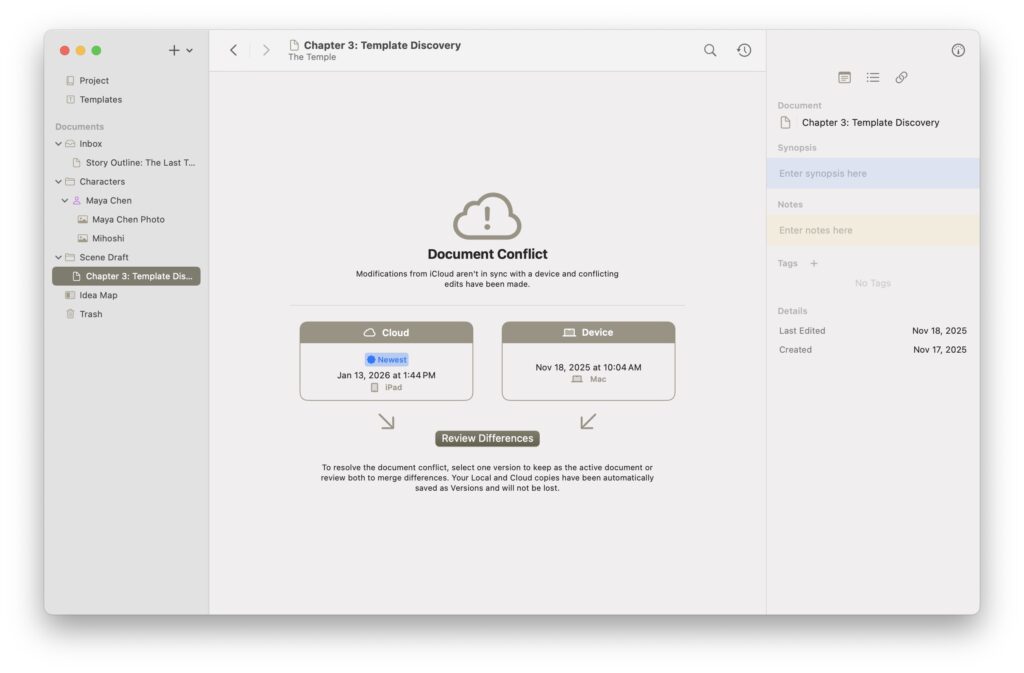This screenshot has height=673, width=1024.
Task: Collapse the Scene Draft folder
Action: tap(58, 258)
